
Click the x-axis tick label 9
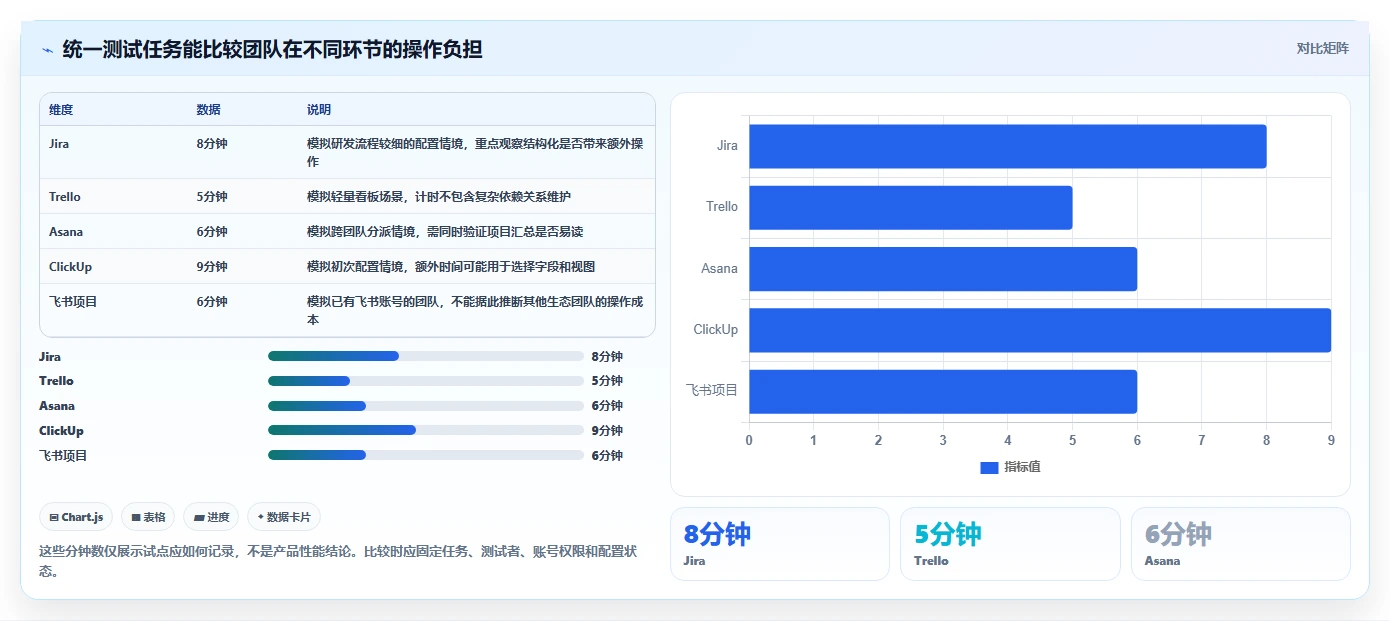(x=1331, y=440)
